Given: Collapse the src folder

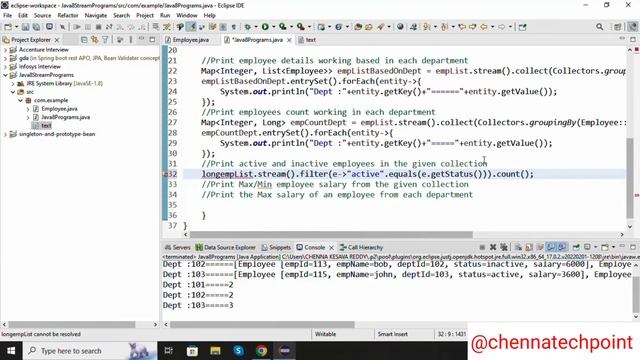Looking at the screenshot, I should coord(13,92).
